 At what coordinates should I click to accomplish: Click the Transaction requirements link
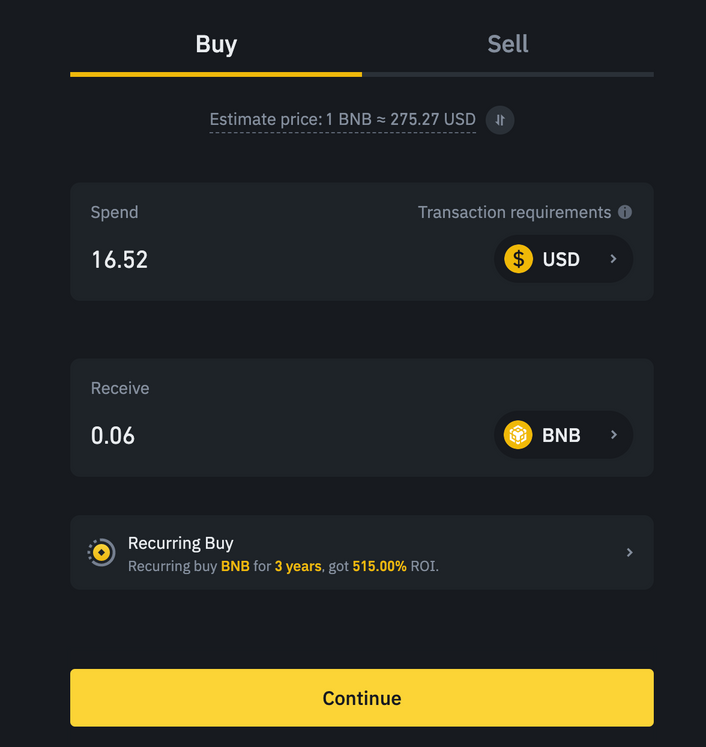514,212
